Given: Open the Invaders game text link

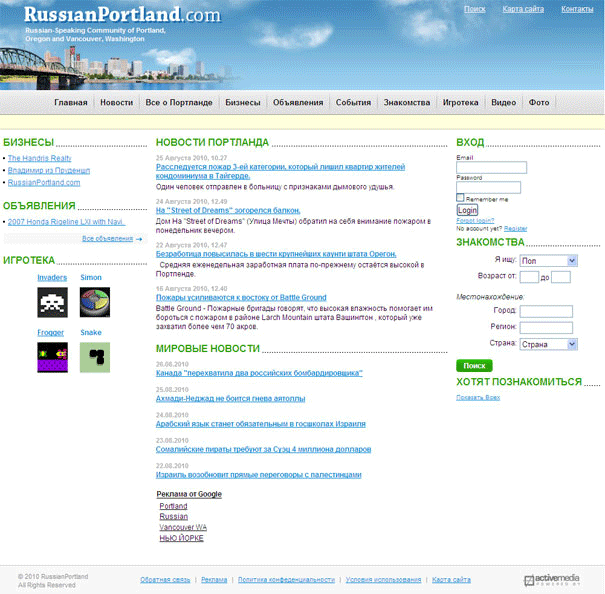Looking at the screenshot, I should pos(52,278).
